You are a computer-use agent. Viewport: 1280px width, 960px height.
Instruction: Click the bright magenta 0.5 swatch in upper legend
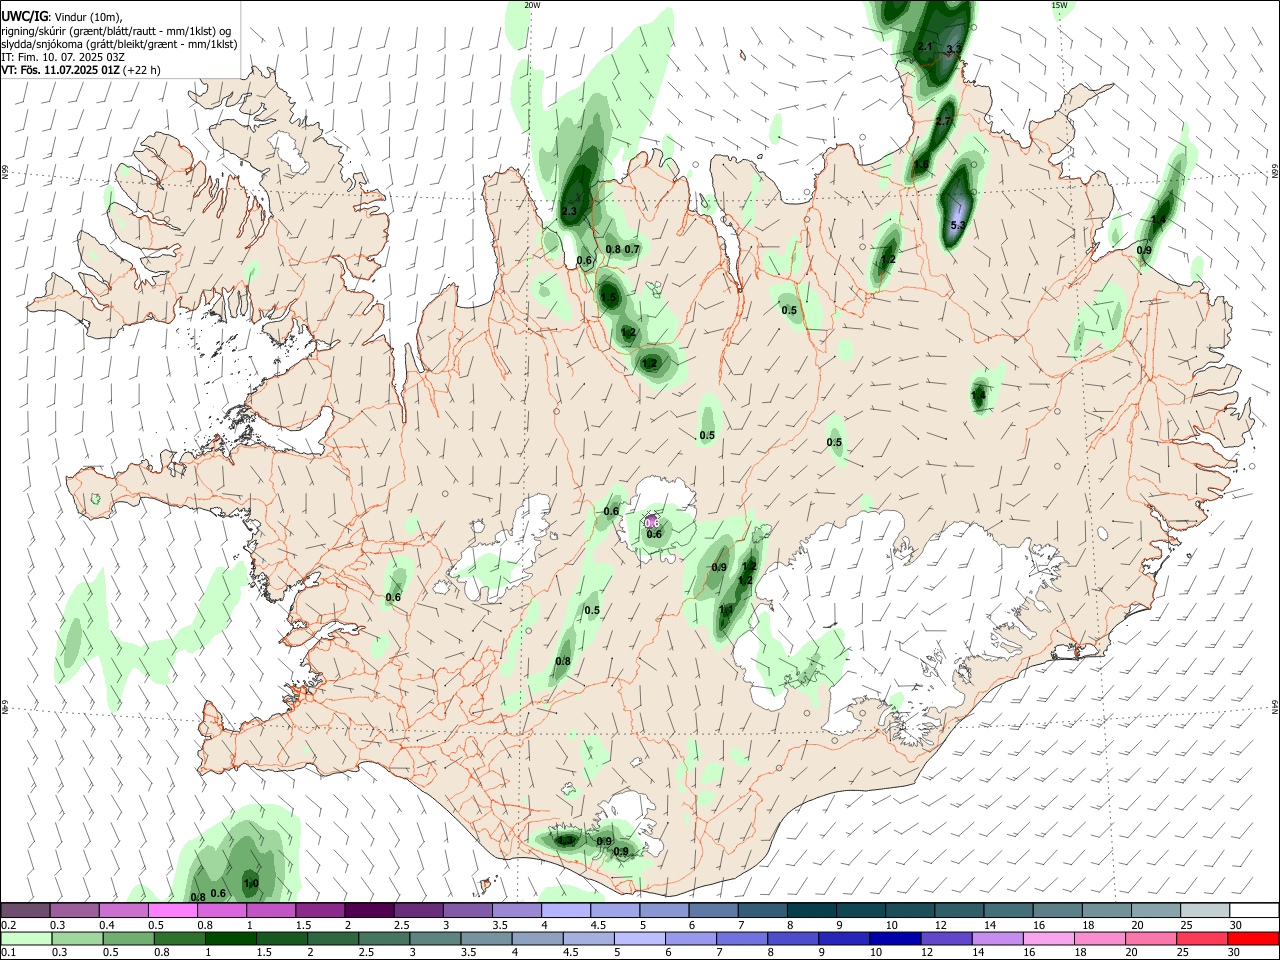[172, 910]
